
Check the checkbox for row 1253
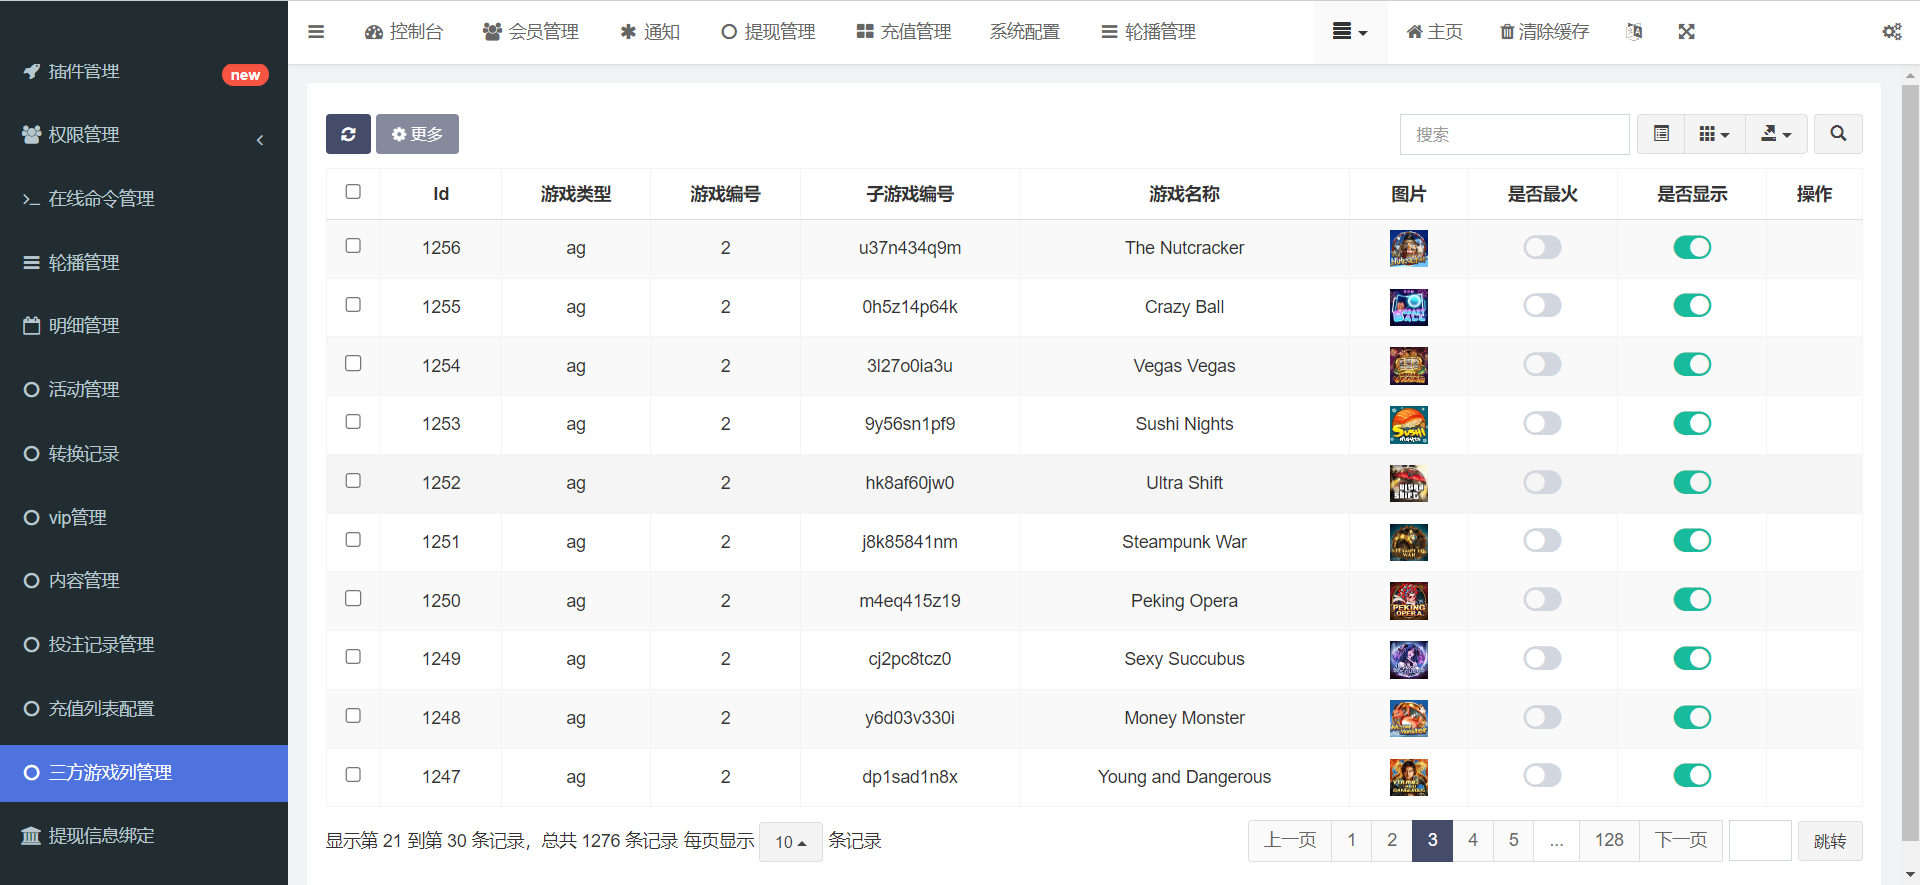point(353,422)
